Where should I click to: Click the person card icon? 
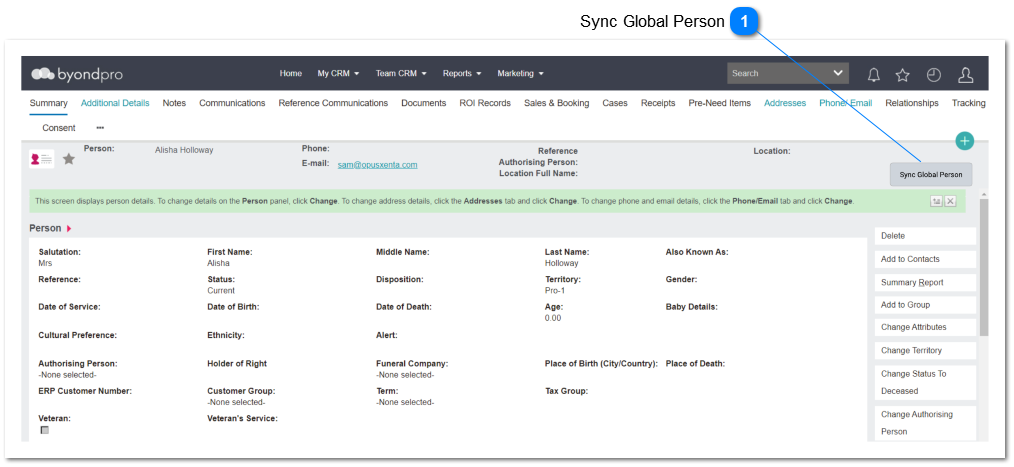(x=41, y=158)
